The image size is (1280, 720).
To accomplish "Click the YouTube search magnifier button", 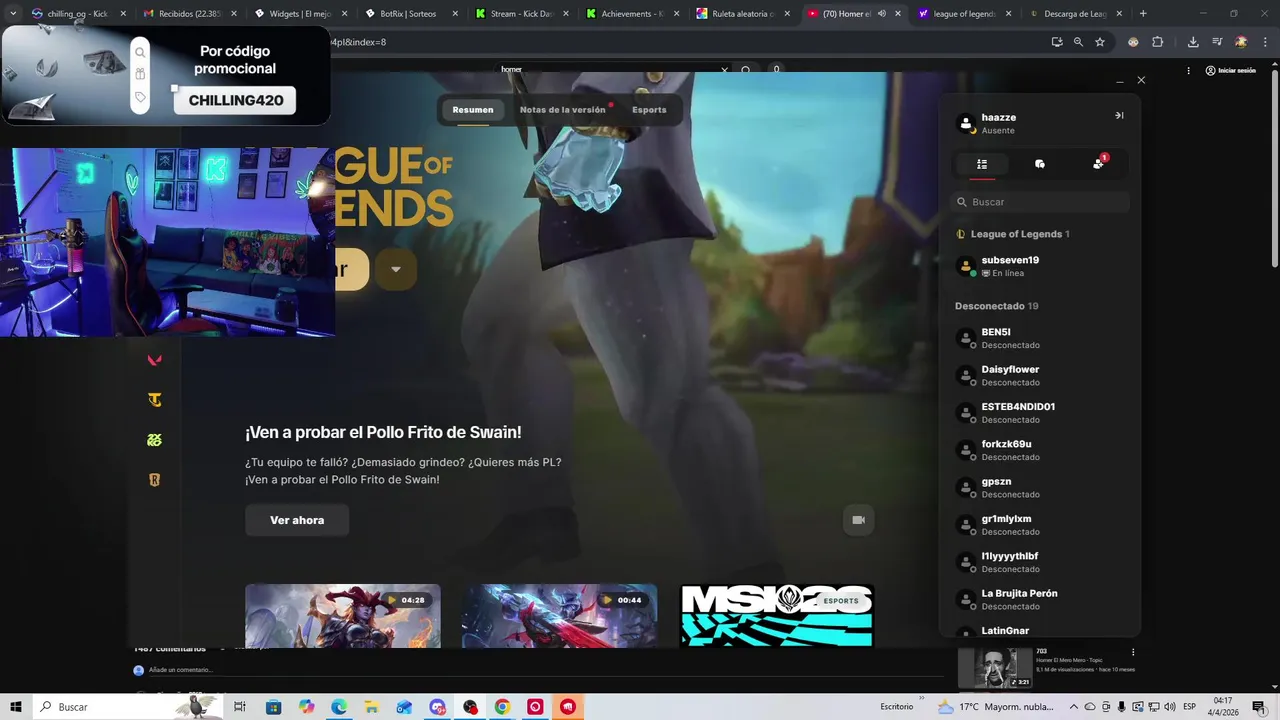I will [746, 70].
